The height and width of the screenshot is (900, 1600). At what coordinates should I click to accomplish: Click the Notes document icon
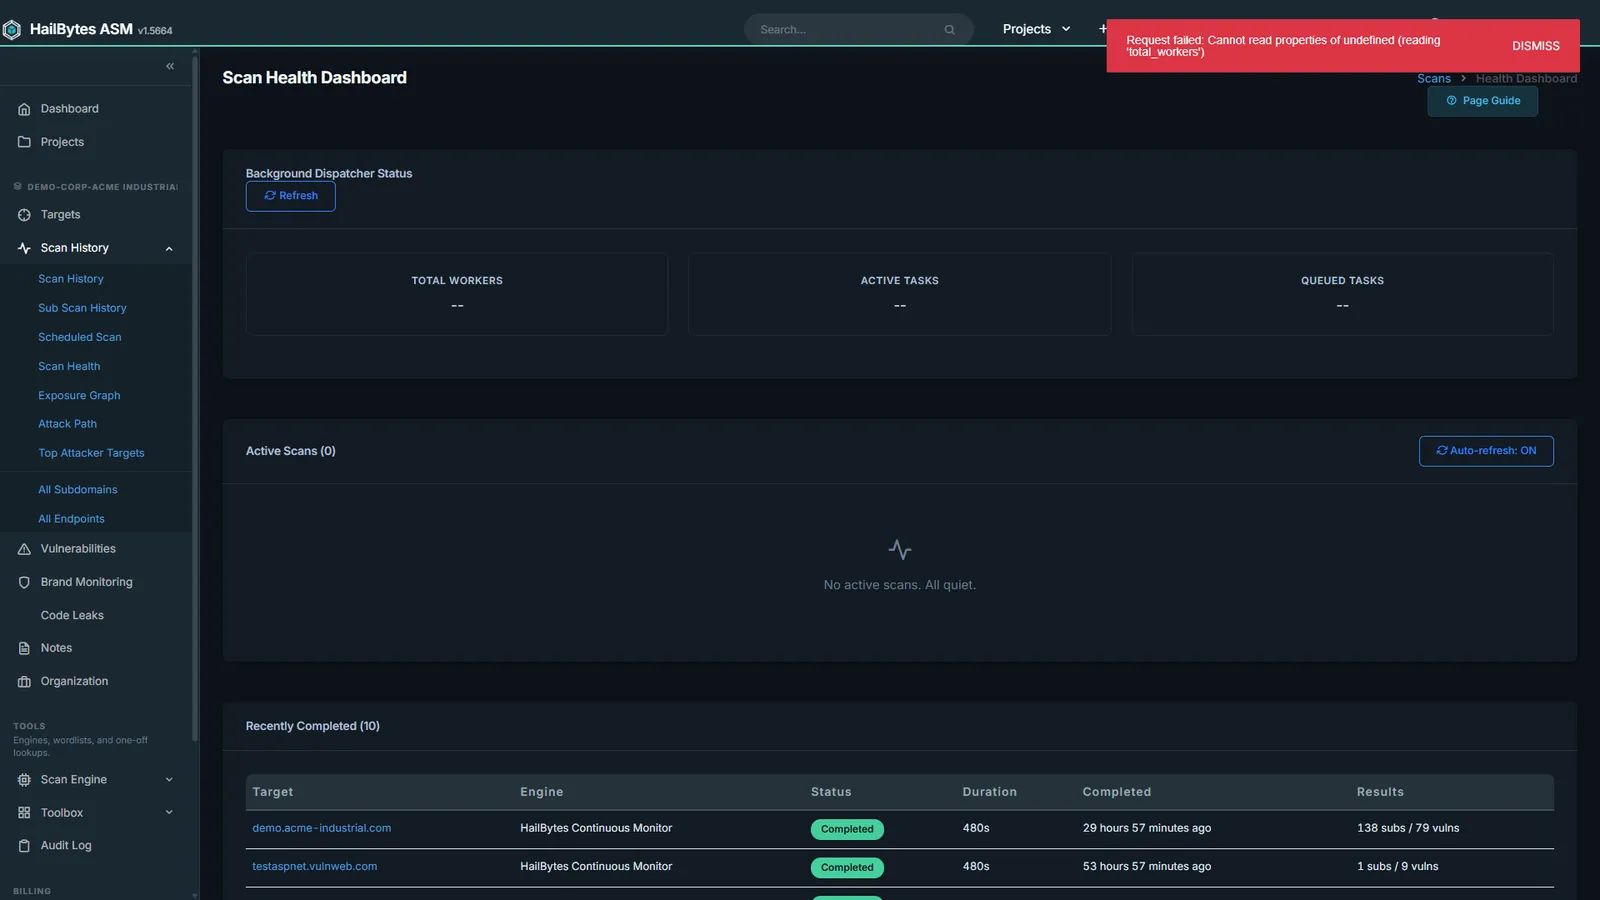pyautogui.click(x=24, y=648)
